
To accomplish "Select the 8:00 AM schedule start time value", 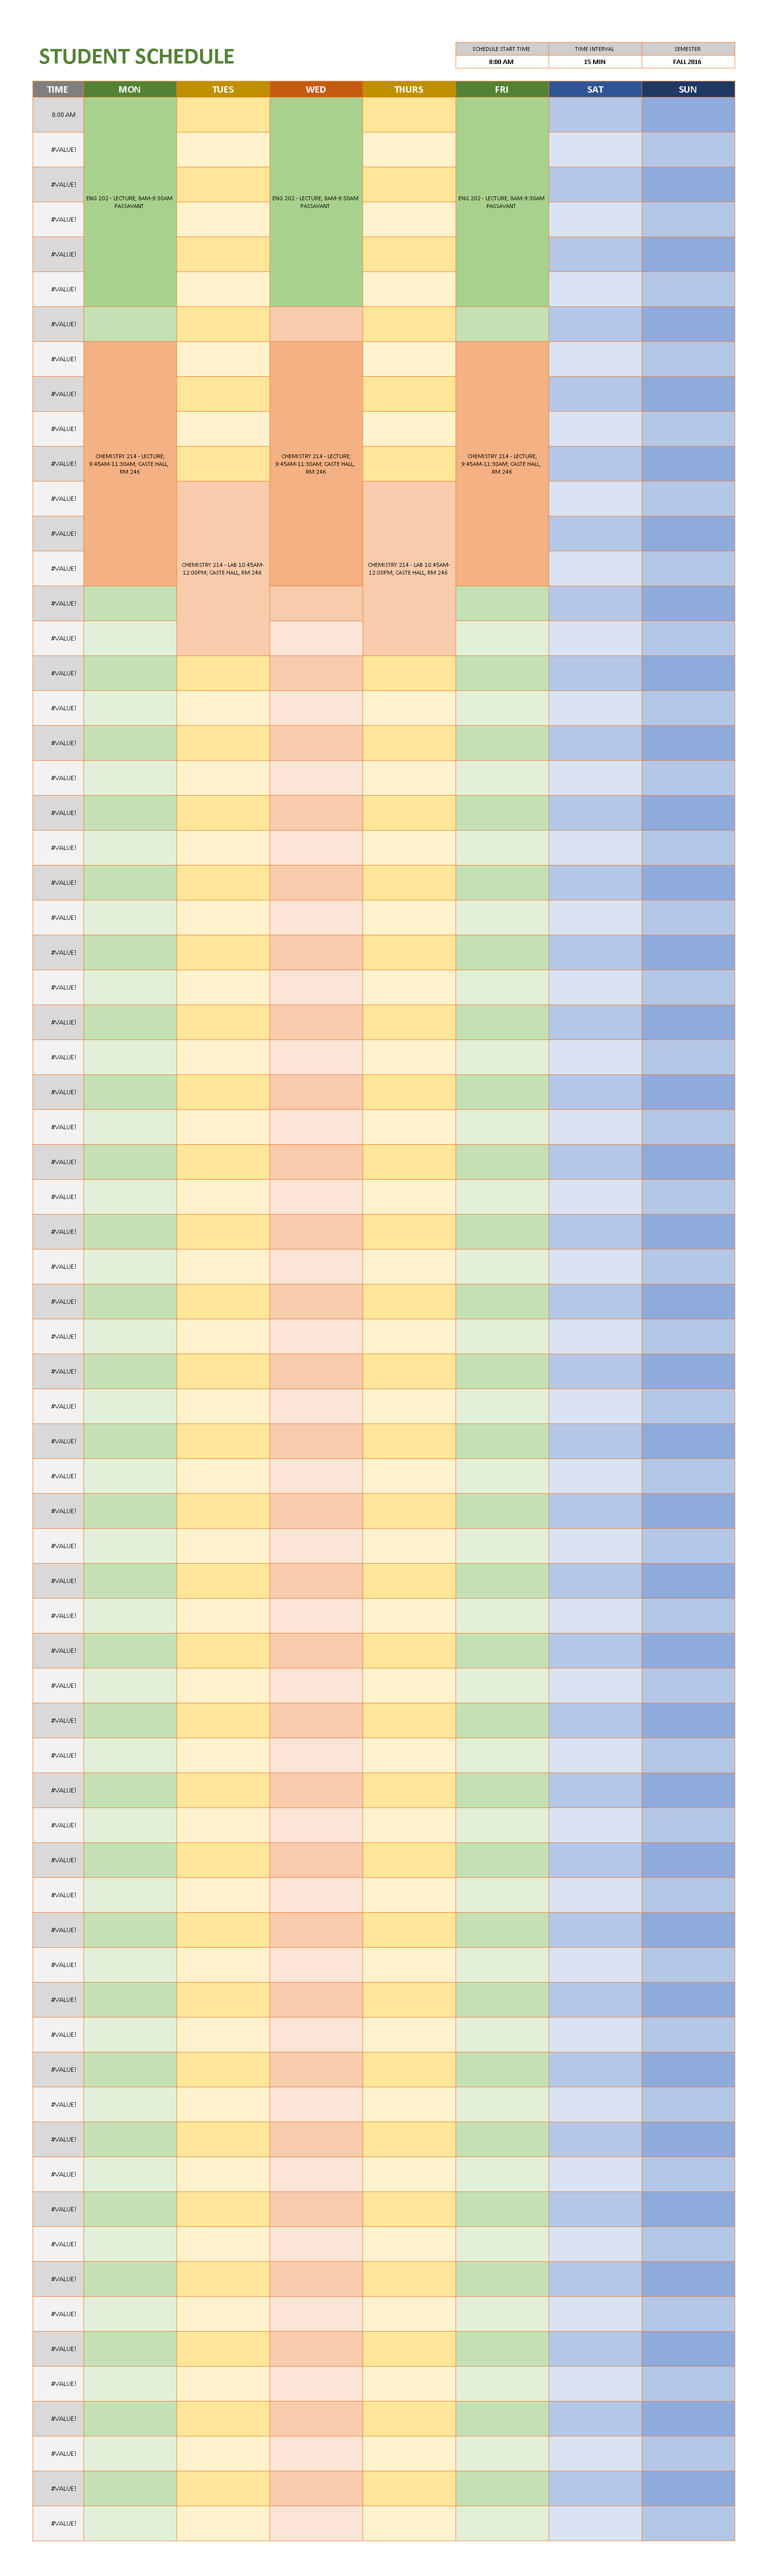I will [501, 62].
